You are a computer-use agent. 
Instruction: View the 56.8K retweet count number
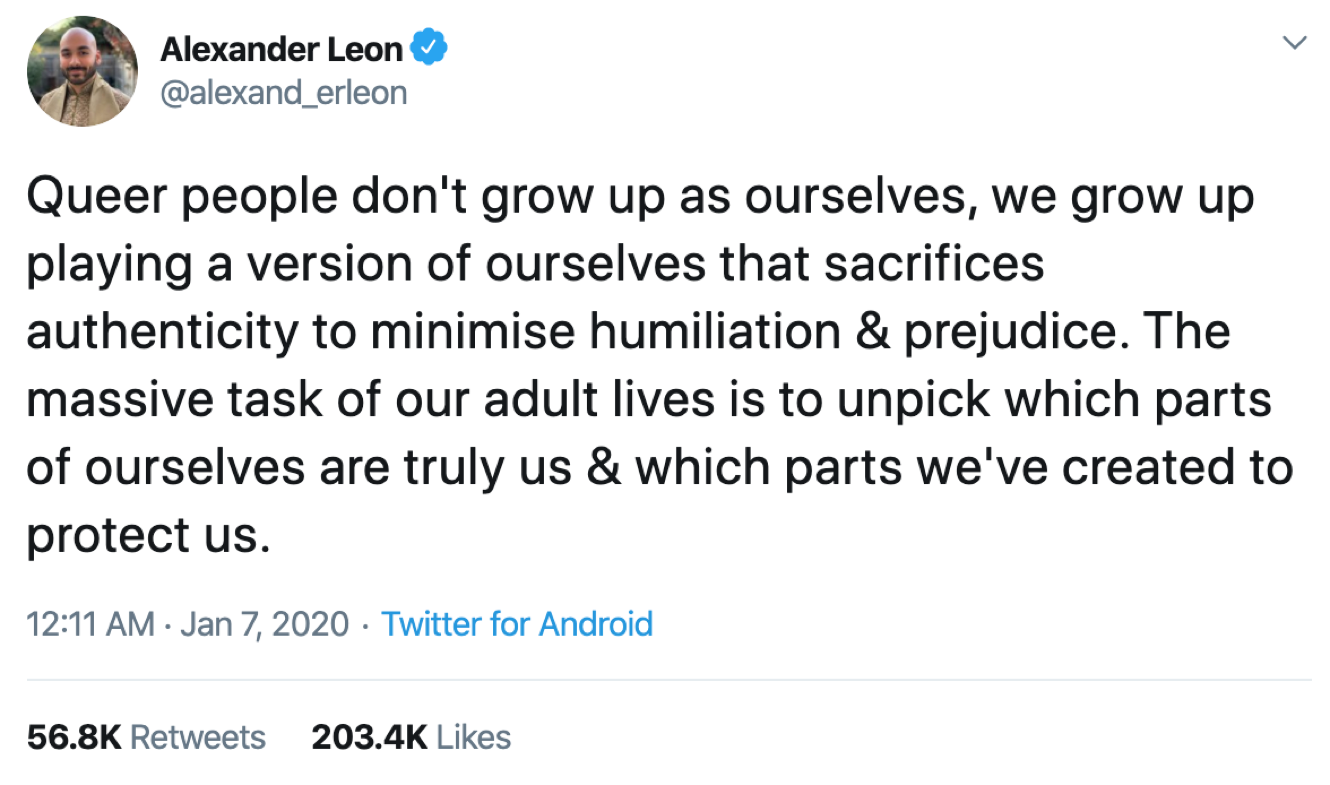point(74,738)
